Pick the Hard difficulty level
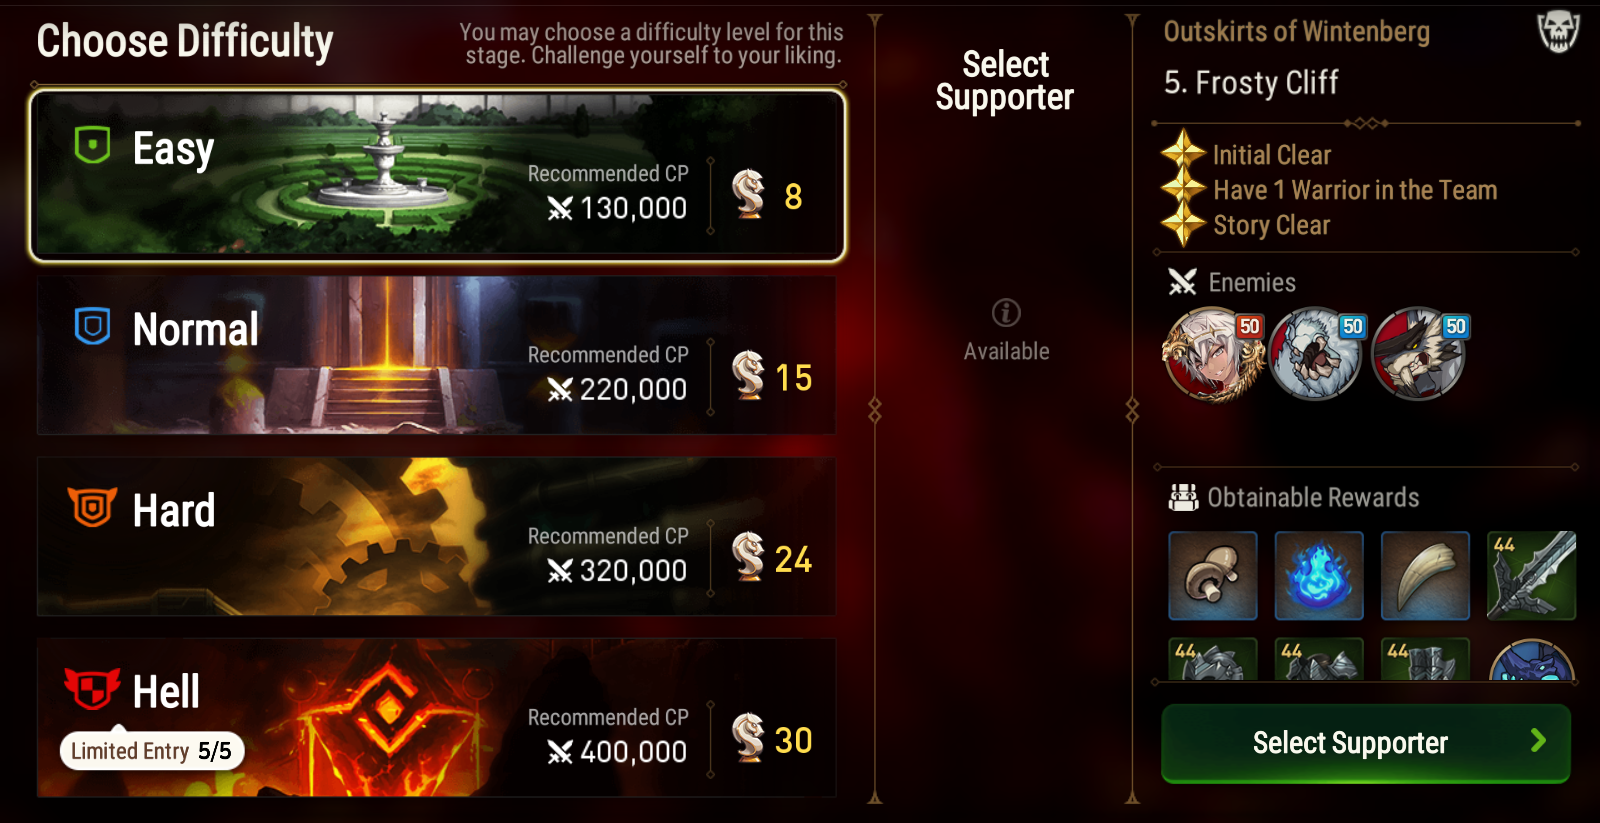This screenshot has width=1600, height=823. 437,536
